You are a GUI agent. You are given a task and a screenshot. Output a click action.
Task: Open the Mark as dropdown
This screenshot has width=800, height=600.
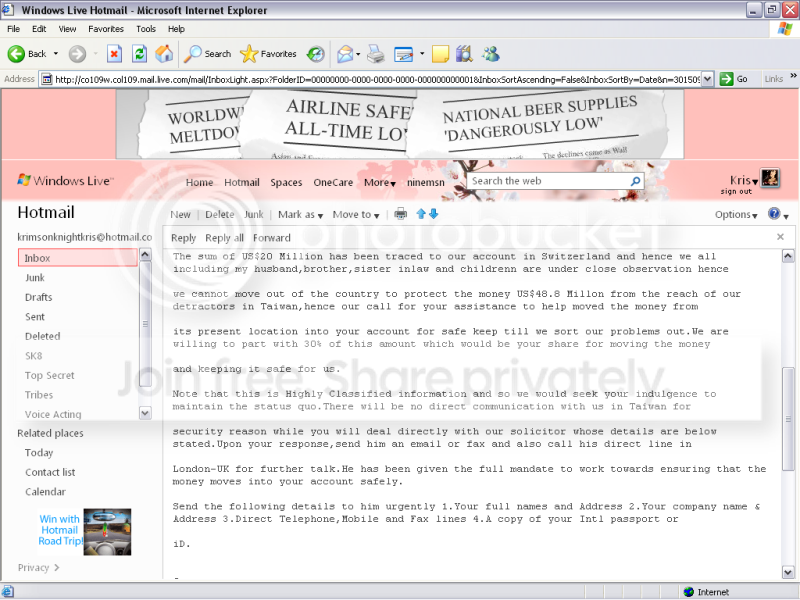pyautogui.click(x=301, y=215)
